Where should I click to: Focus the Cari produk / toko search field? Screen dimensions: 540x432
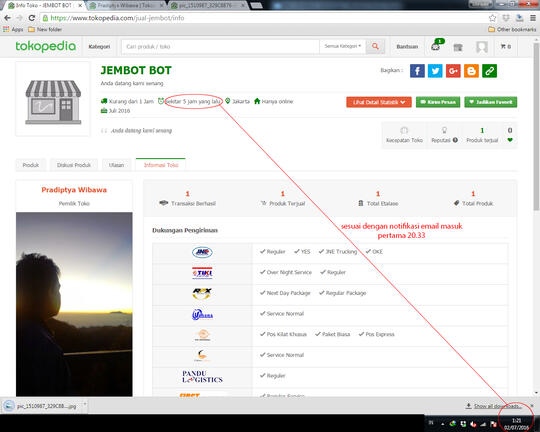(x=220, y=46)
